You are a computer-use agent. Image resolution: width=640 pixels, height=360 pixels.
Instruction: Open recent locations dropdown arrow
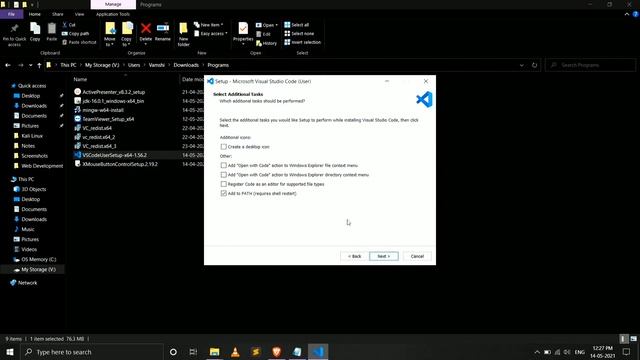(30, 65)
